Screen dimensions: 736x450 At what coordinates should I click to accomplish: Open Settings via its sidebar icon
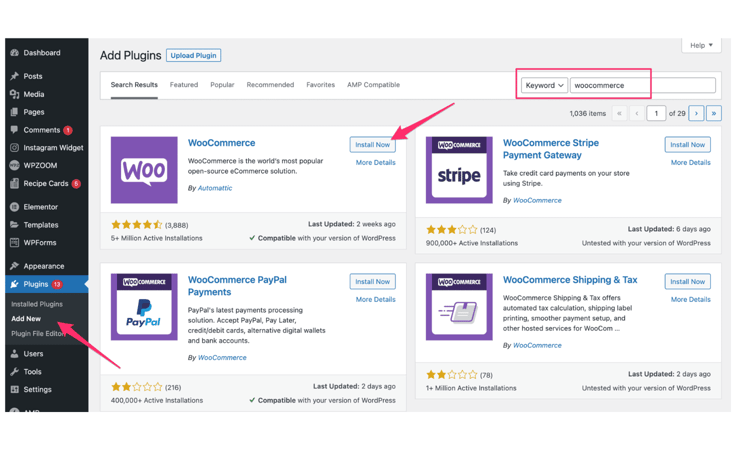point(14,390)
